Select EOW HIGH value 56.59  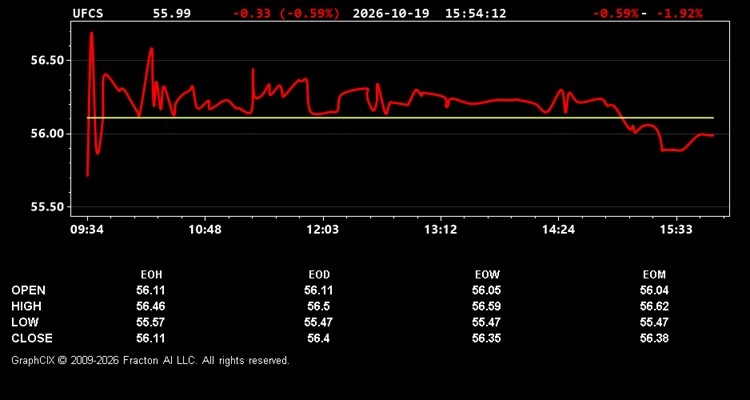pyautogui.click(x=486, y=306)
